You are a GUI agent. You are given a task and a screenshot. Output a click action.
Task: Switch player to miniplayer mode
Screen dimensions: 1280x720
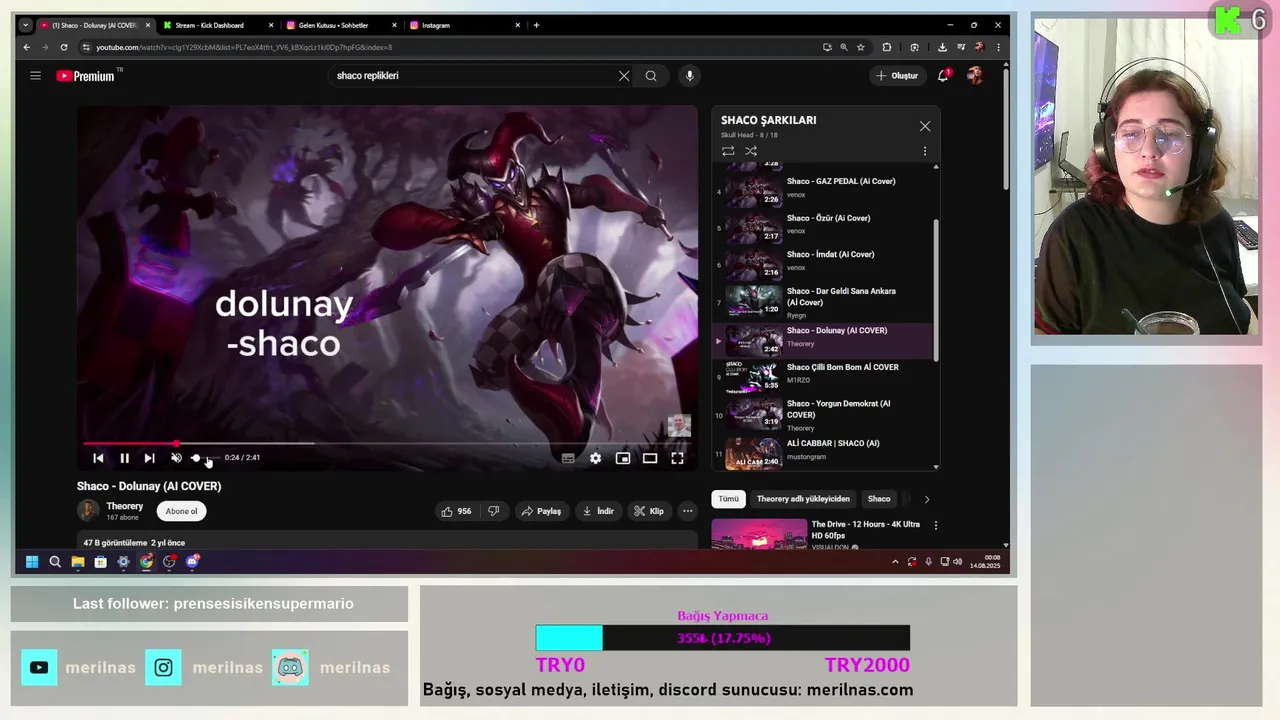point(622,458)
